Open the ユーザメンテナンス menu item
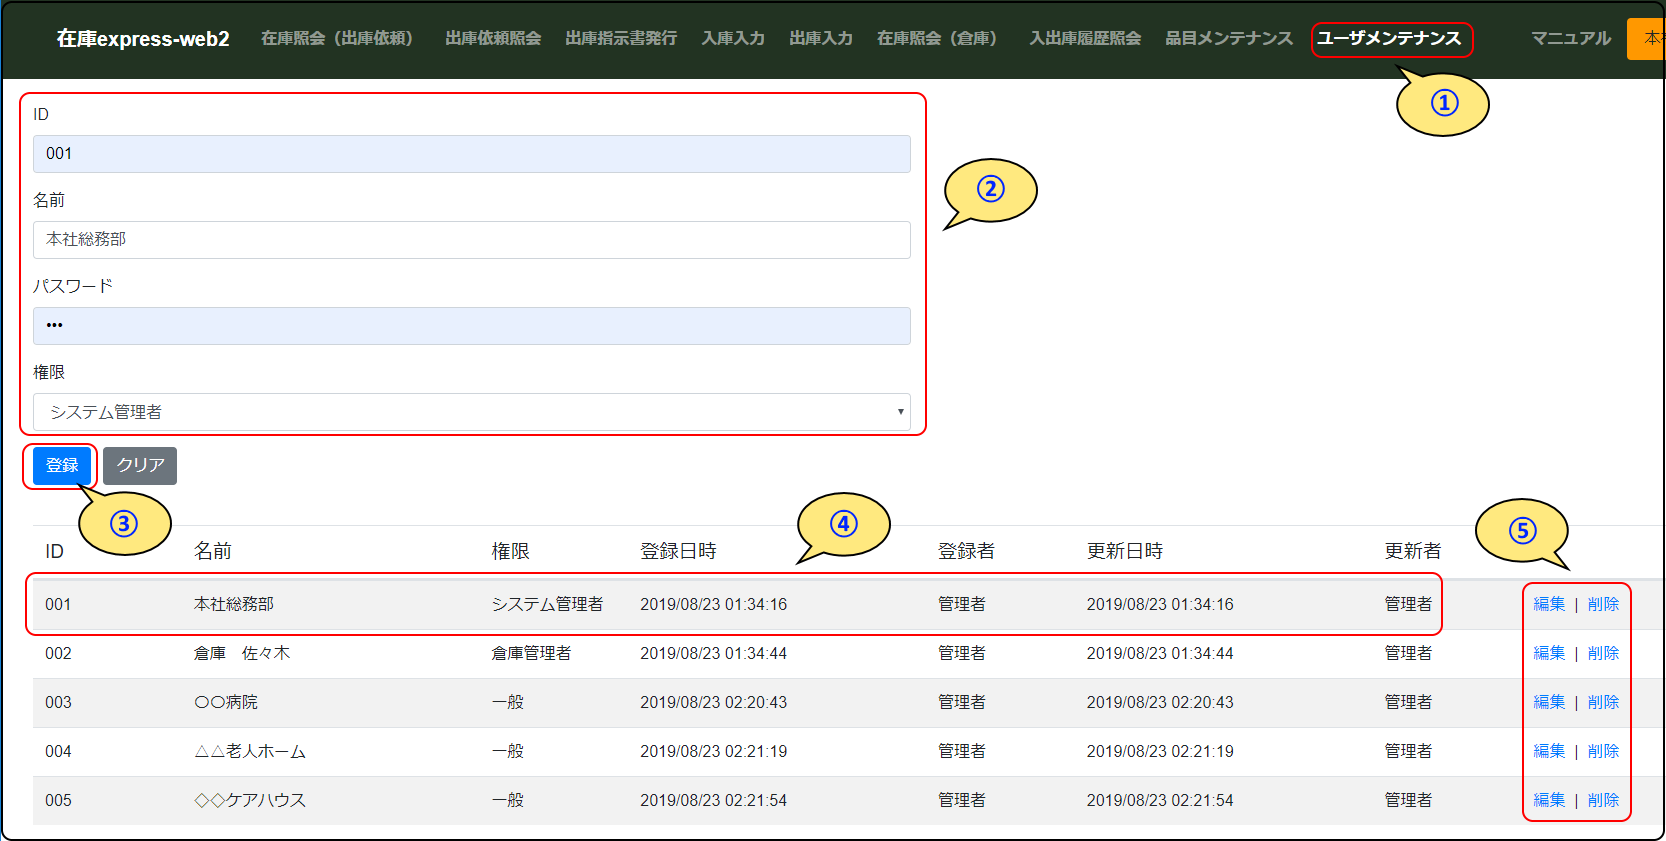This screenshot has width=1666, height=841. pos(1389,39)
